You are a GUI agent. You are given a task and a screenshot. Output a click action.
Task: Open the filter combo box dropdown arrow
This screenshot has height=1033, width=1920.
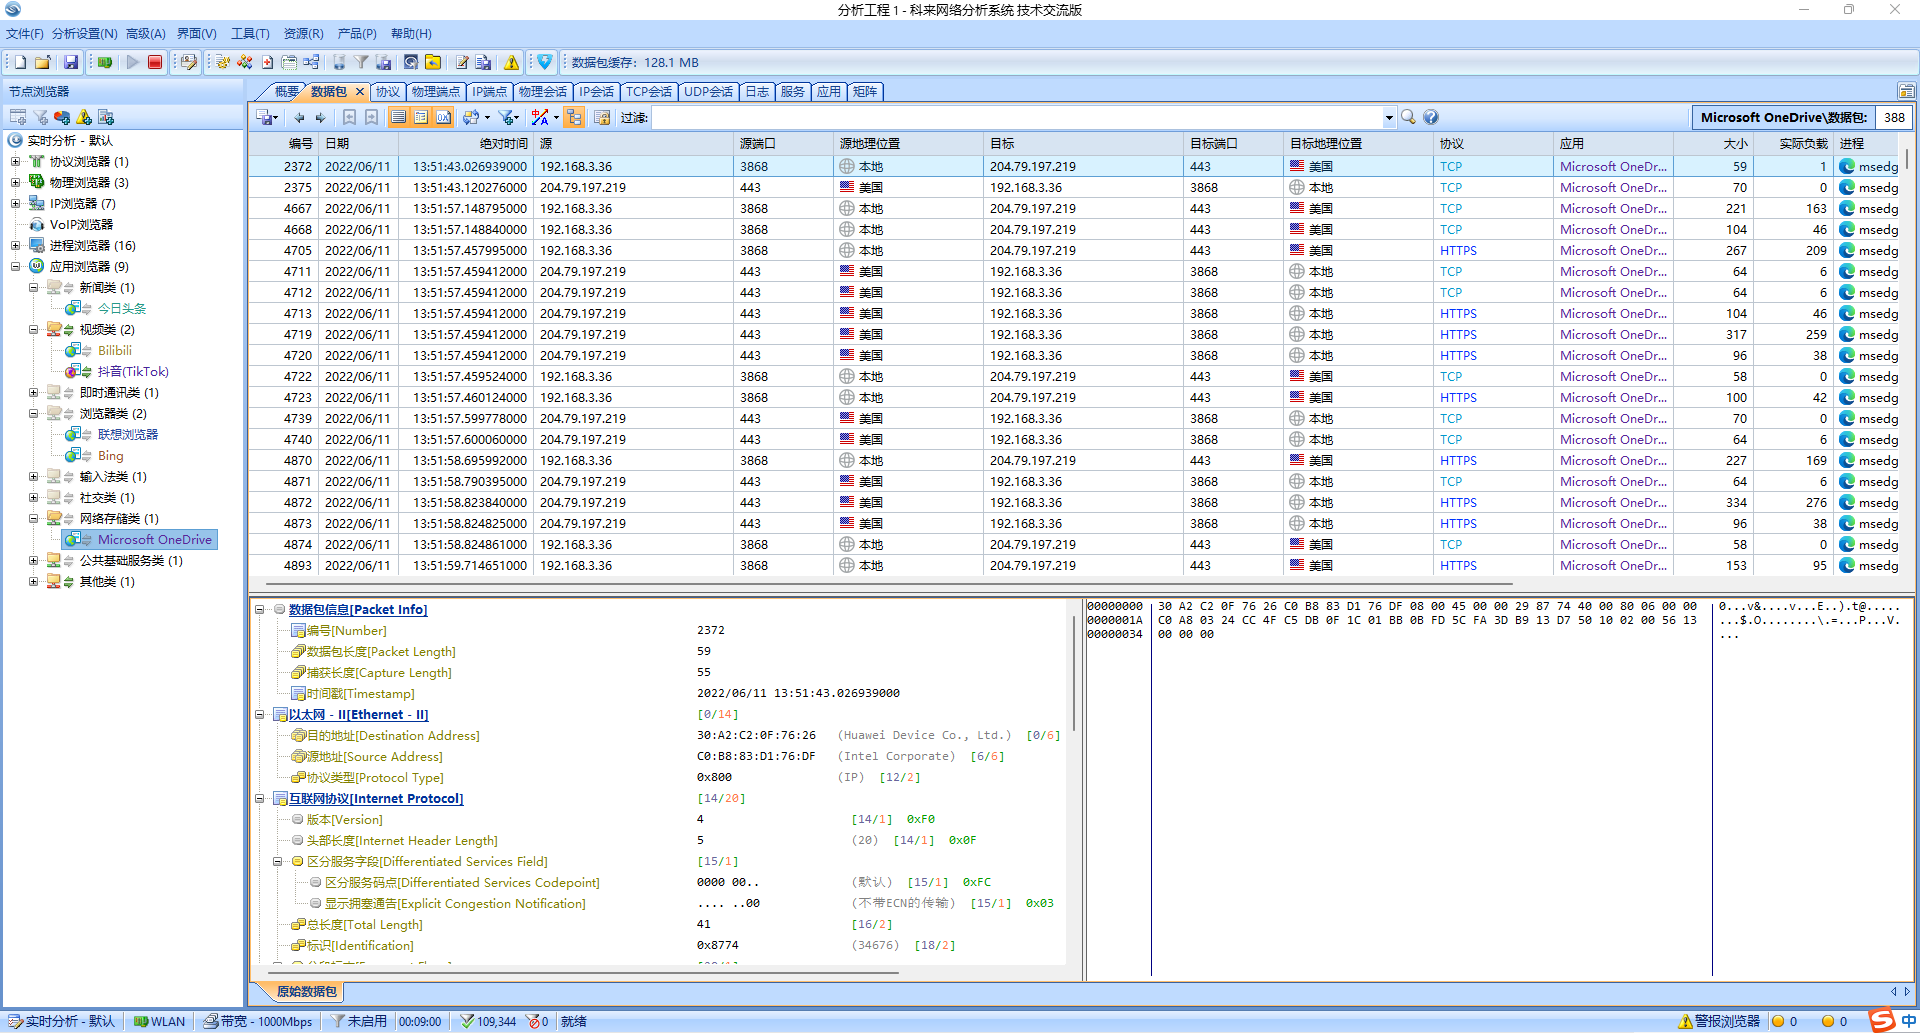point(1389,117)
